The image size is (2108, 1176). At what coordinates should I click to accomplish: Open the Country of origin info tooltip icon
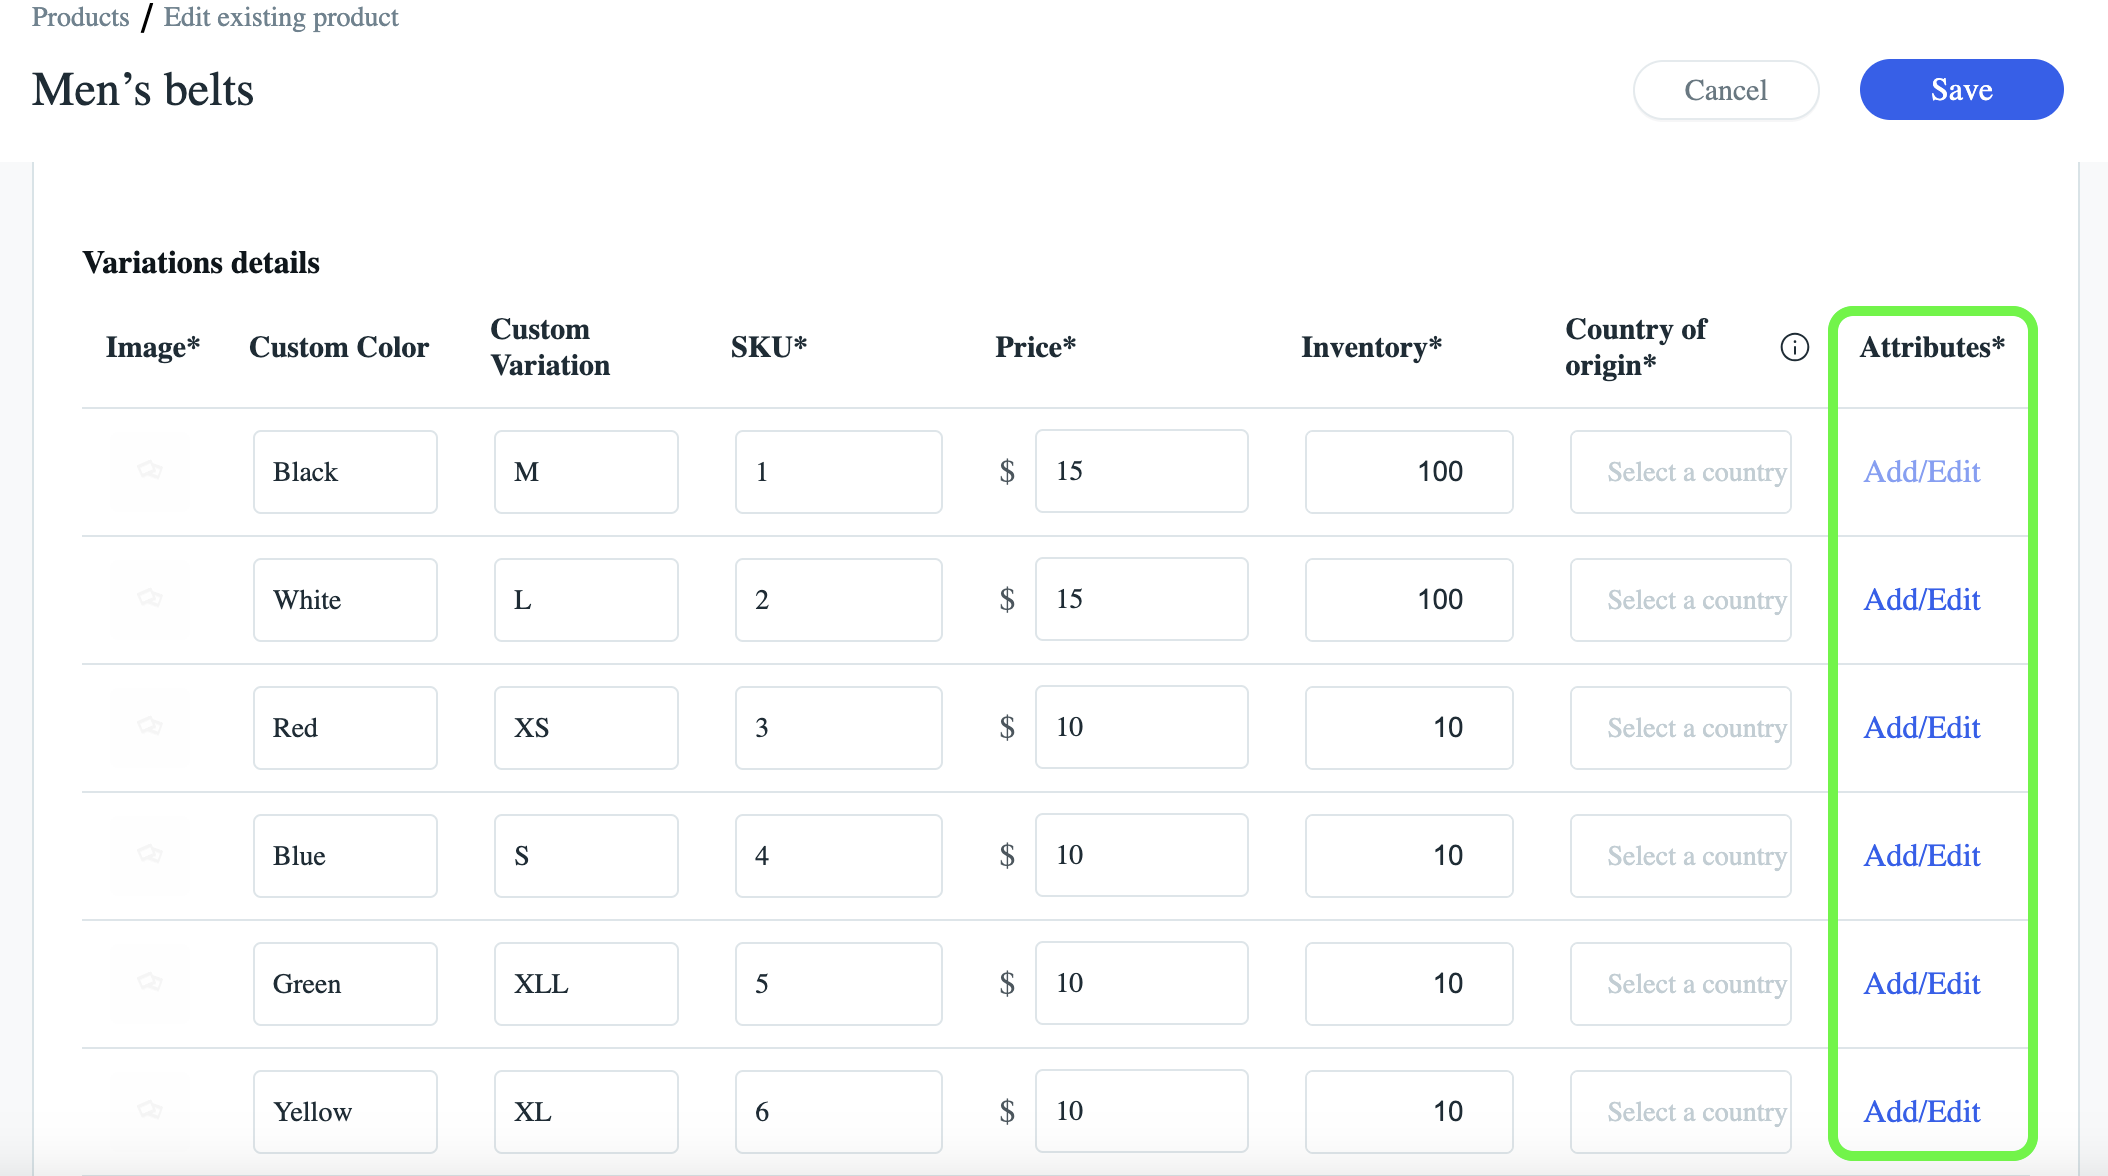[x=1795, y=347]
